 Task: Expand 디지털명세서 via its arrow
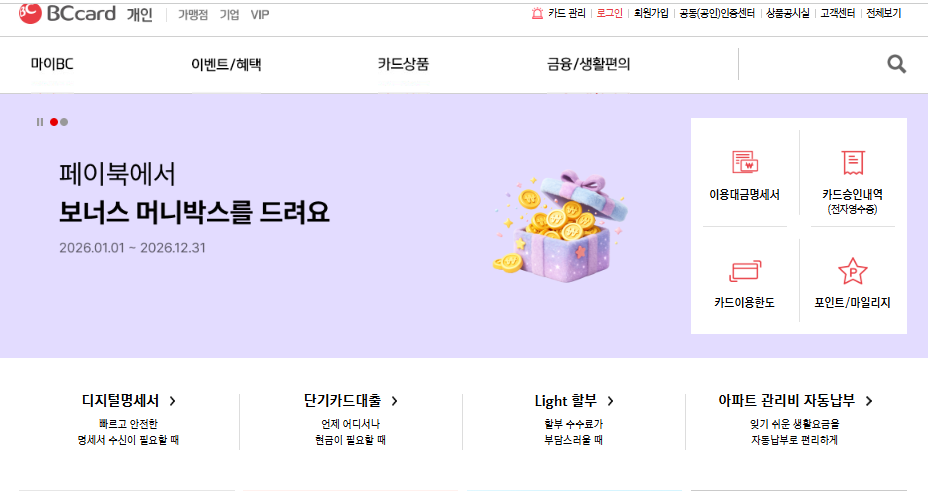click(x=172, y=401)
